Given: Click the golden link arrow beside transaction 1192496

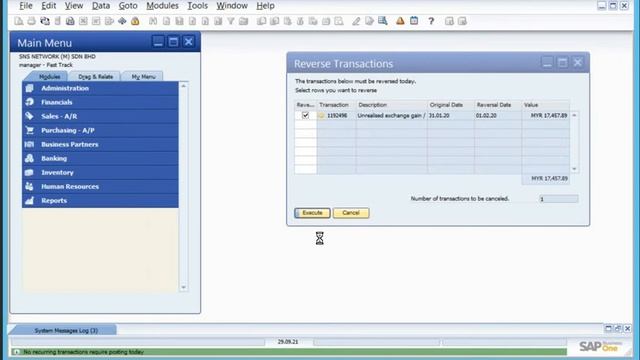Looking at the screenshot, I should [321, 116].
